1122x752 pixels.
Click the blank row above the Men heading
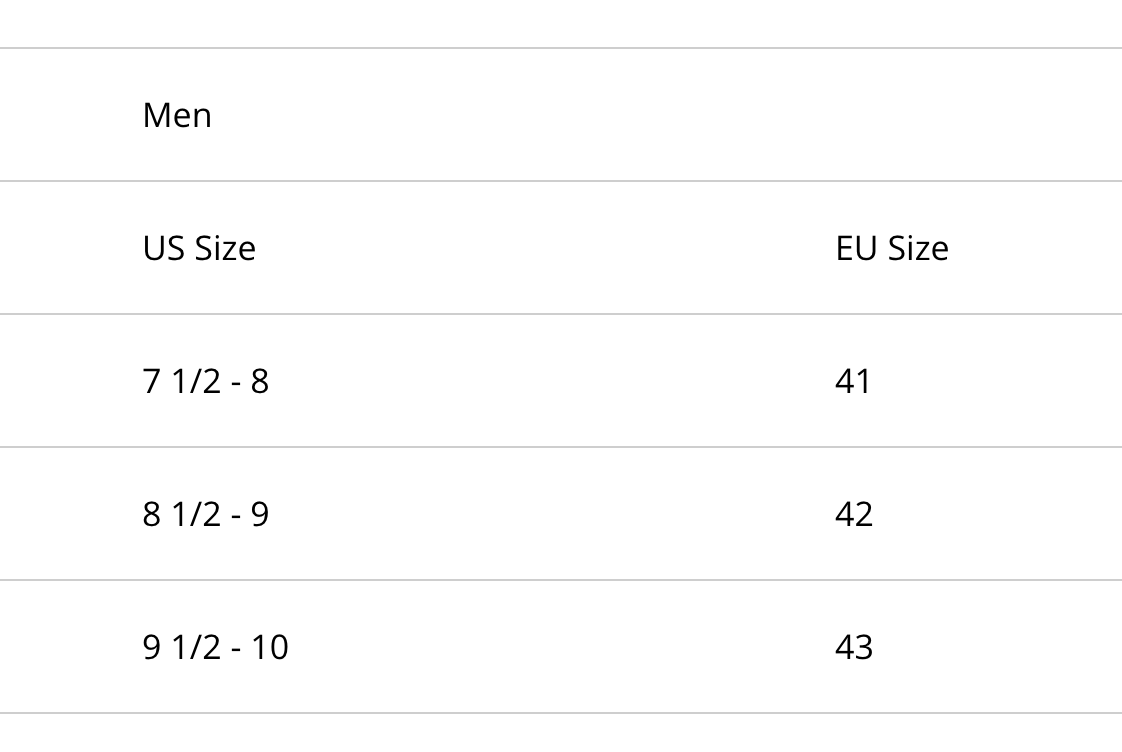tap(561, 23)
